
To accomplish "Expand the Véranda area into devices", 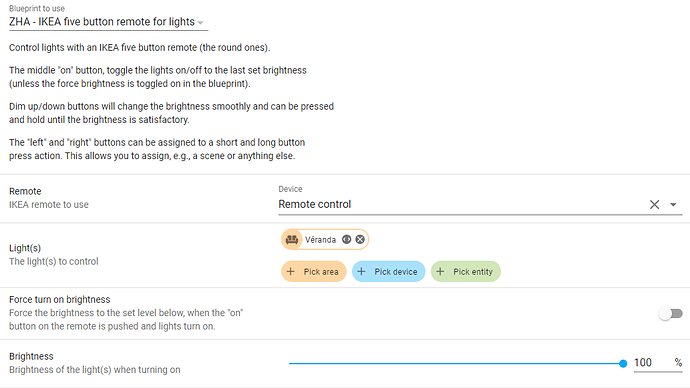I will point(347,239).
